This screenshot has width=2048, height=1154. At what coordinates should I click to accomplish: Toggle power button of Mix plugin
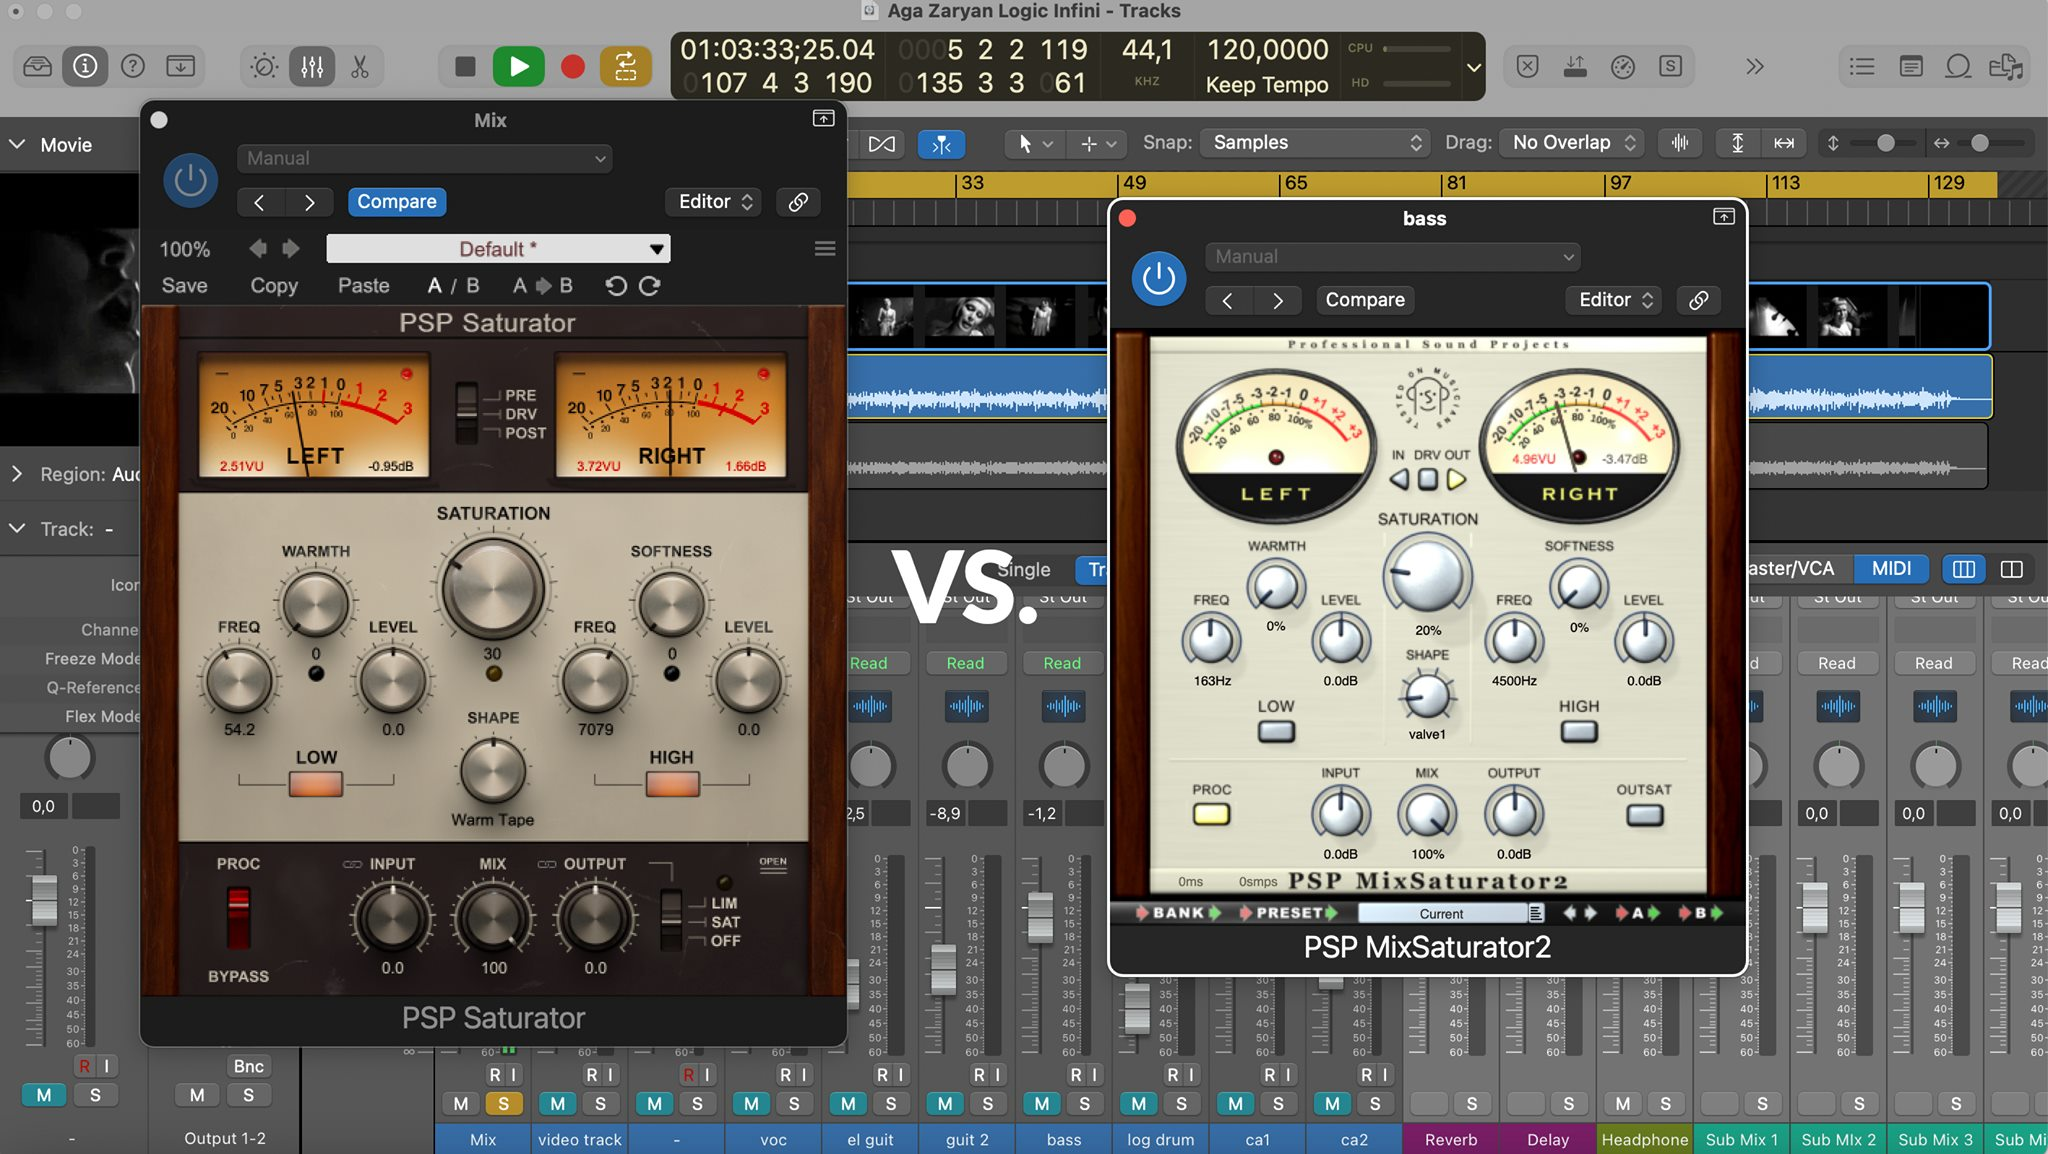click(190, 181)
